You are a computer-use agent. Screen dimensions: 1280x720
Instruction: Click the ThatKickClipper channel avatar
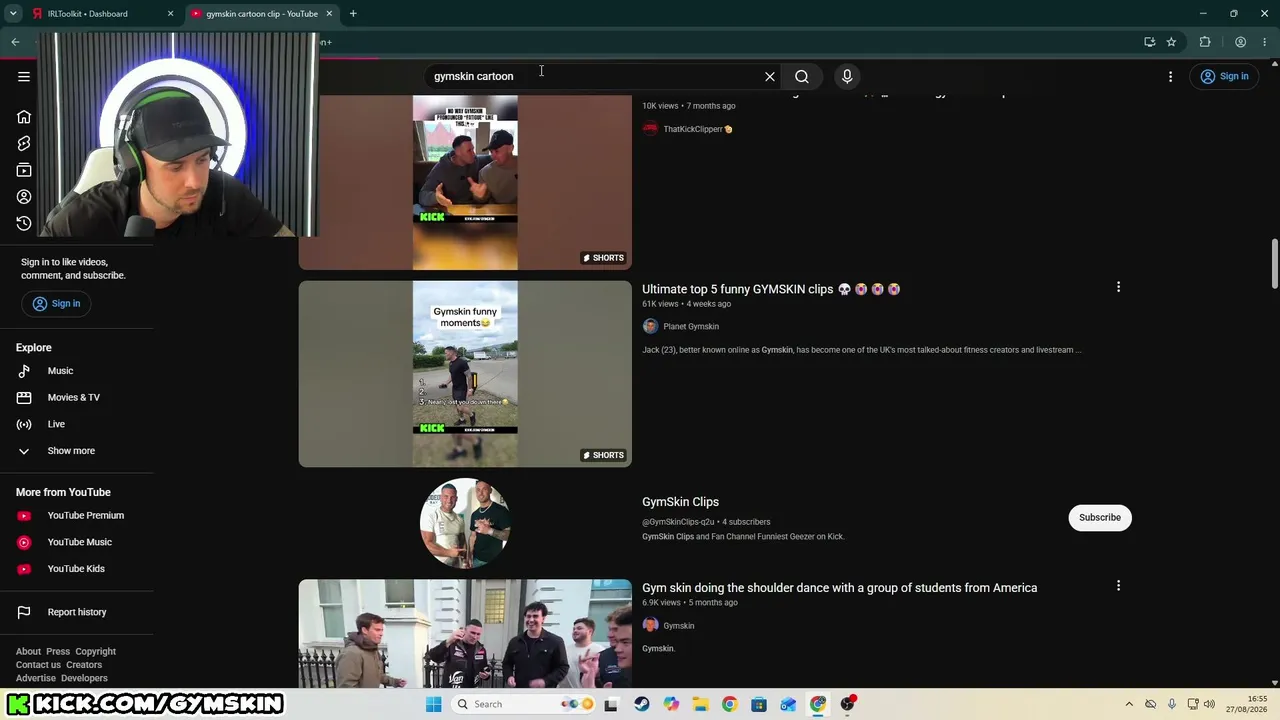point(650,129)
